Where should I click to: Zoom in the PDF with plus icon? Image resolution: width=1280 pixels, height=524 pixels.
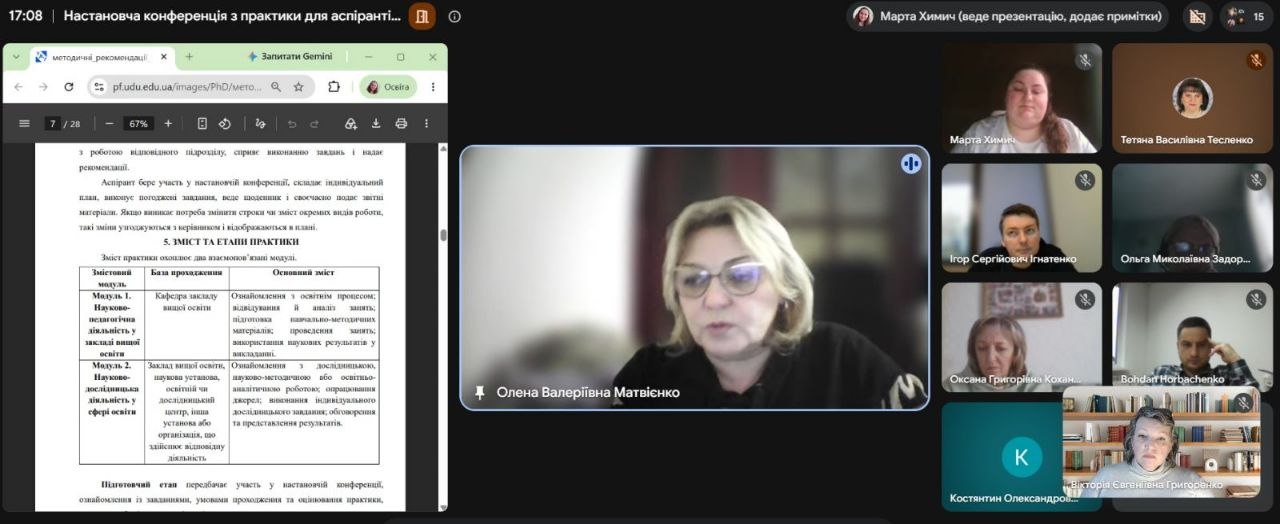tap(168, 124)
